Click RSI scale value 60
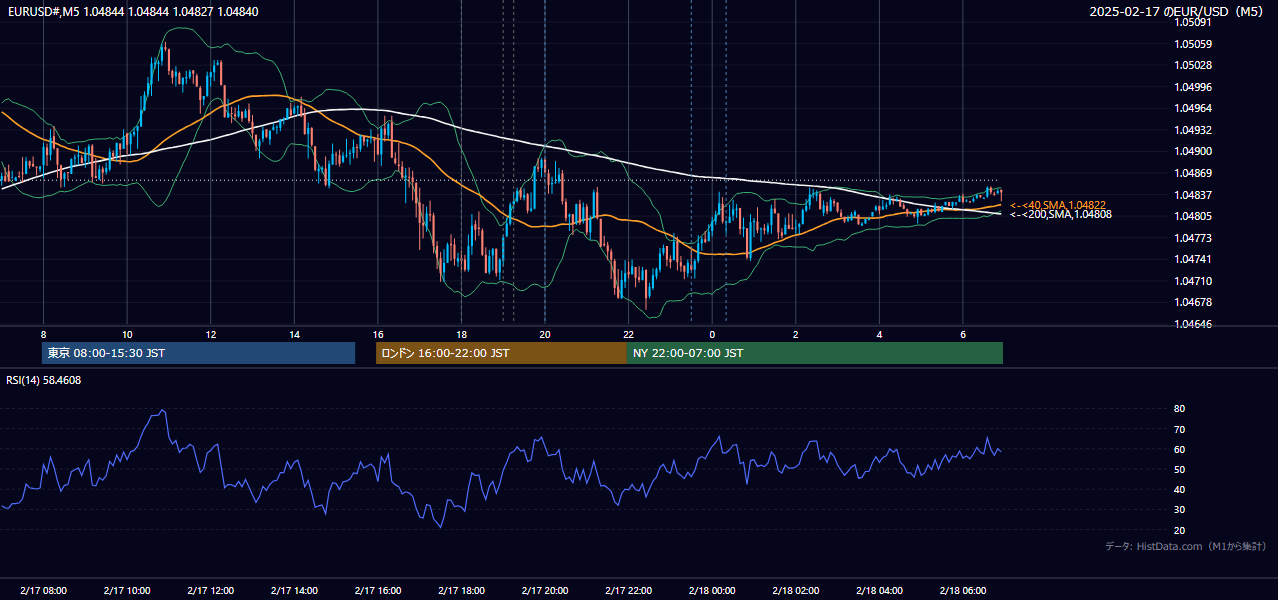 pyautogui.click(x=1180, y=449)
